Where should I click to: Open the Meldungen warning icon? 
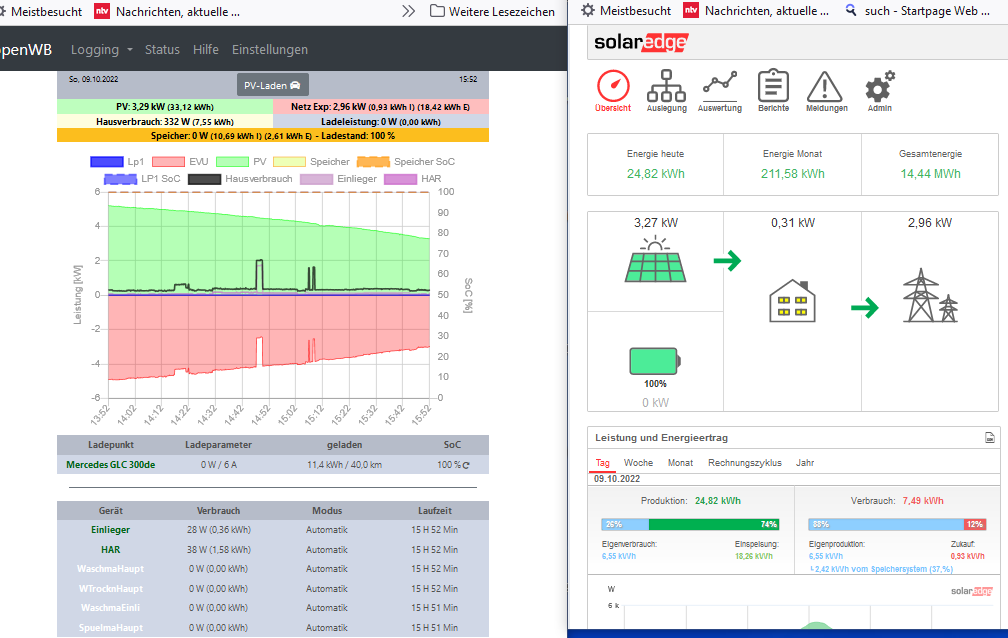tap(825, 90)
